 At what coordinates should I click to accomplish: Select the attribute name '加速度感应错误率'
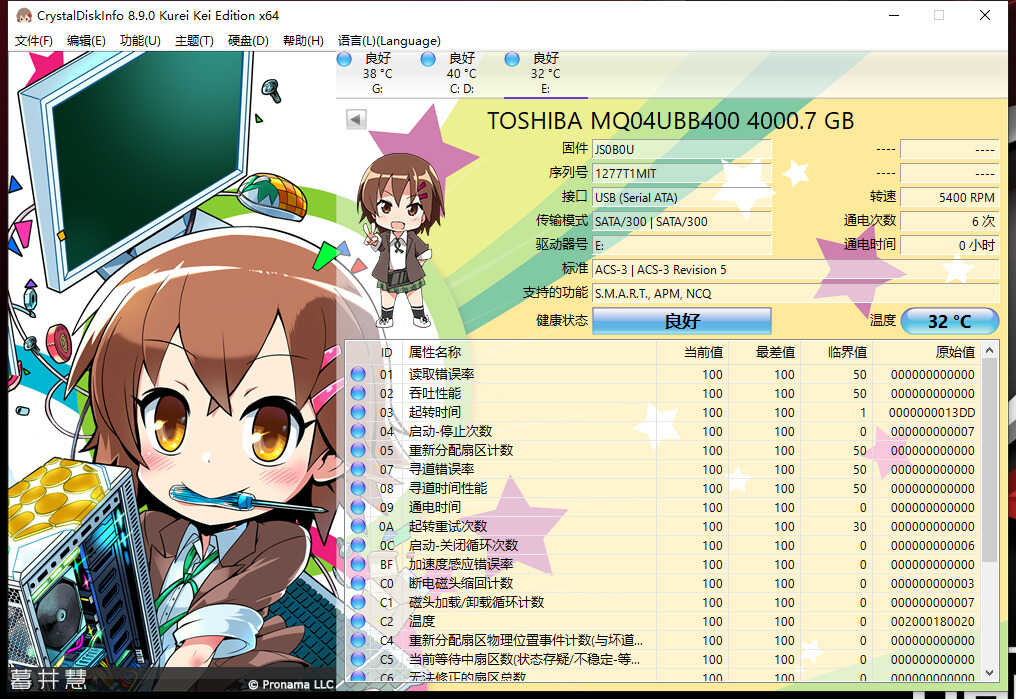(x=461, y=564)
